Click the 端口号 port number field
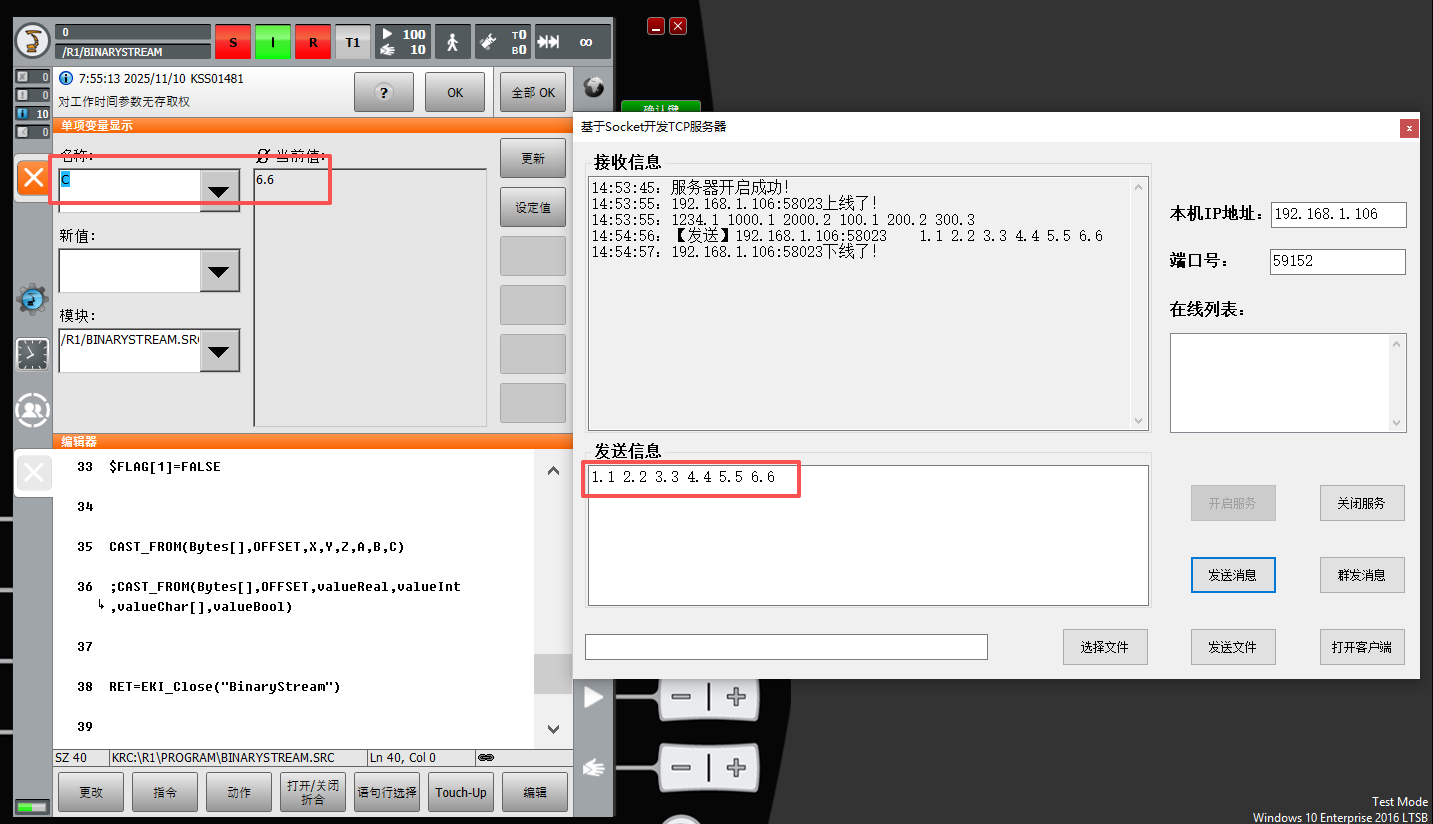The height and width of the screenshot is (824, 1433). pyautogui.click(x=1337, y=261)
